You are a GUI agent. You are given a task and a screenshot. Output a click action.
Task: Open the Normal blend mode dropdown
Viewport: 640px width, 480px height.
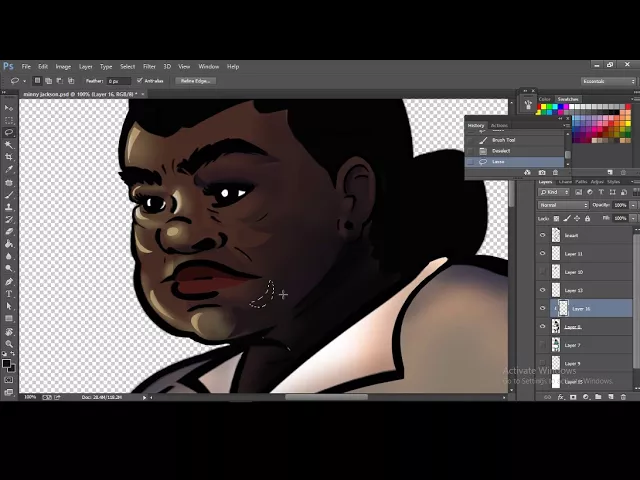pos(563,205)
